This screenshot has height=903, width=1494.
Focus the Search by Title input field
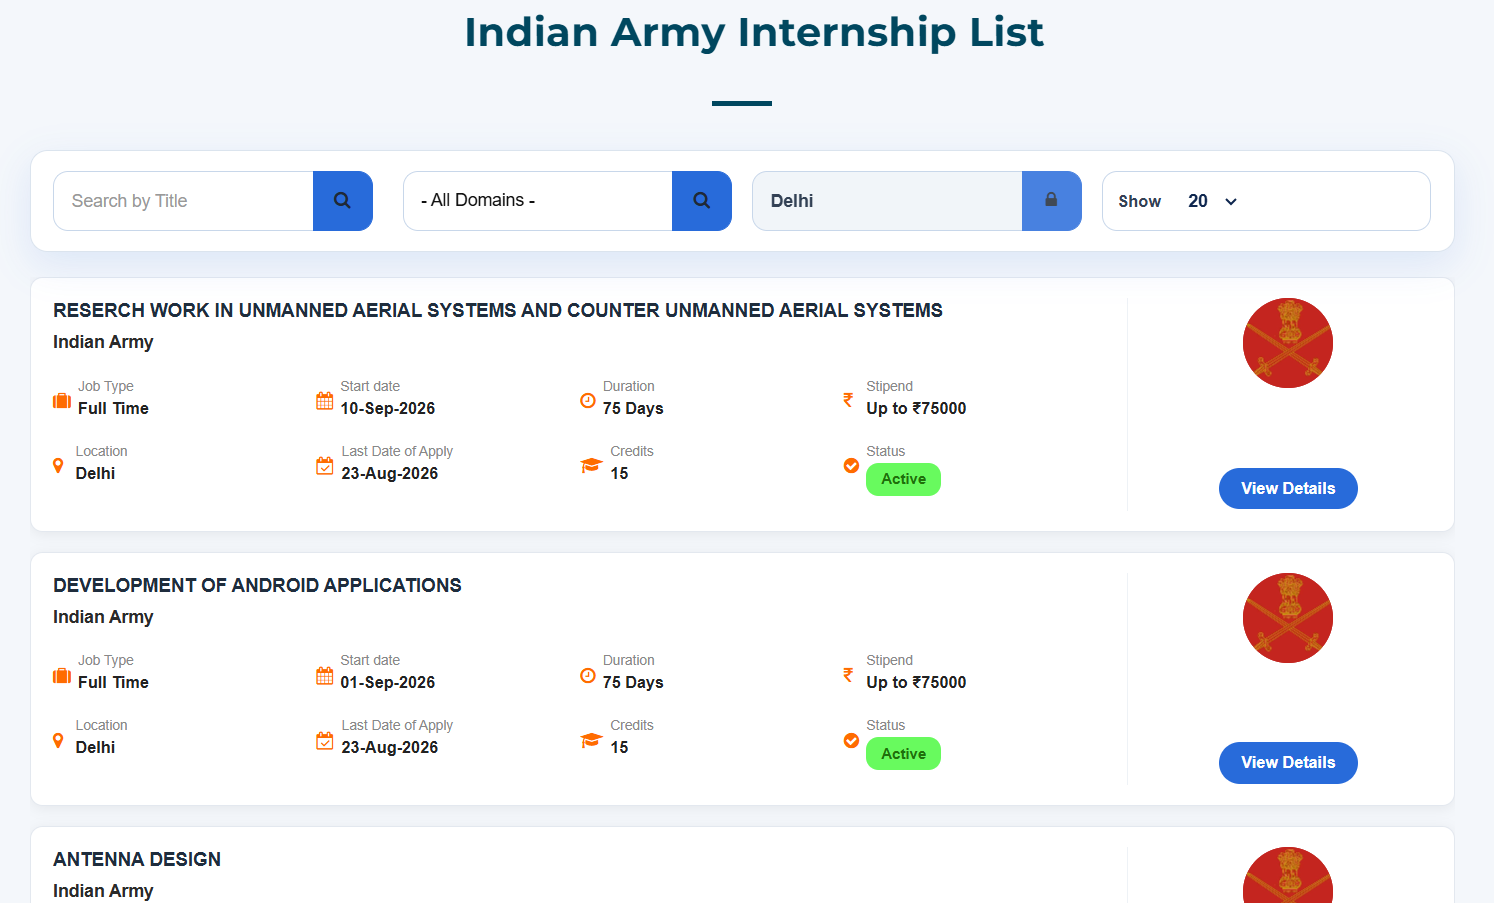click(x=183, y=201)
